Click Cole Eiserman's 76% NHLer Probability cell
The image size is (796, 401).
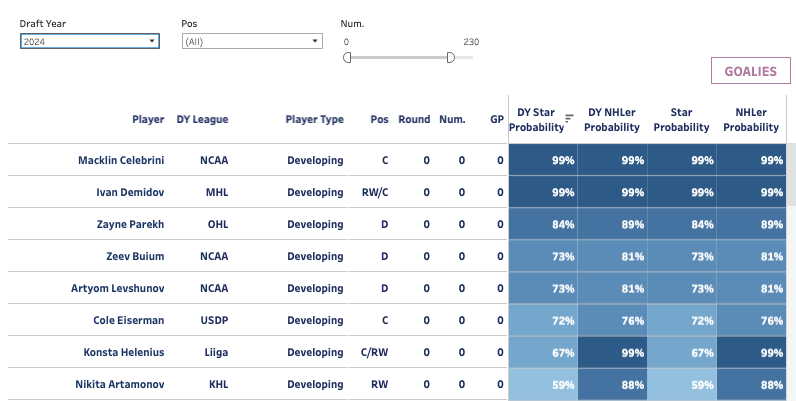tap(750, 320)
